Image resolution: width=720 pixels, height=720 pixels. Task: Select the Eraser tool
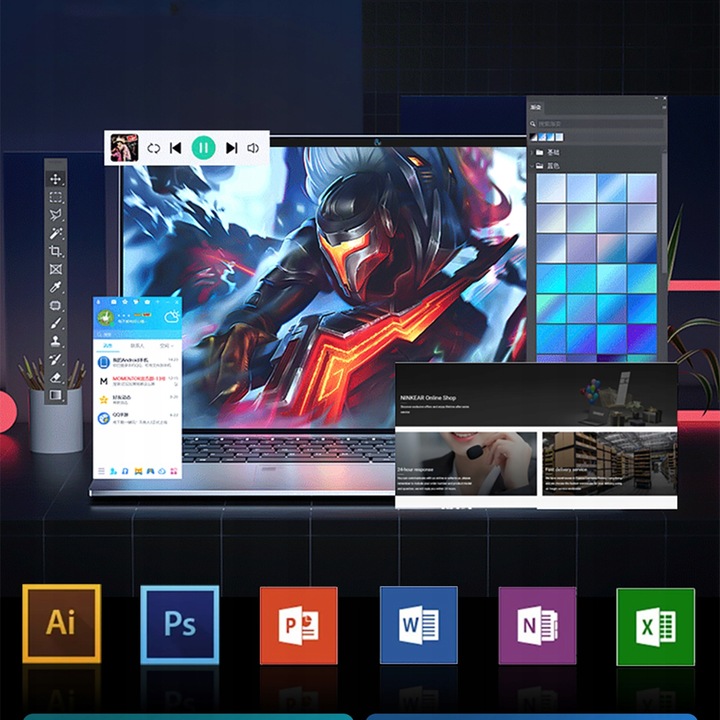[56, 377]
